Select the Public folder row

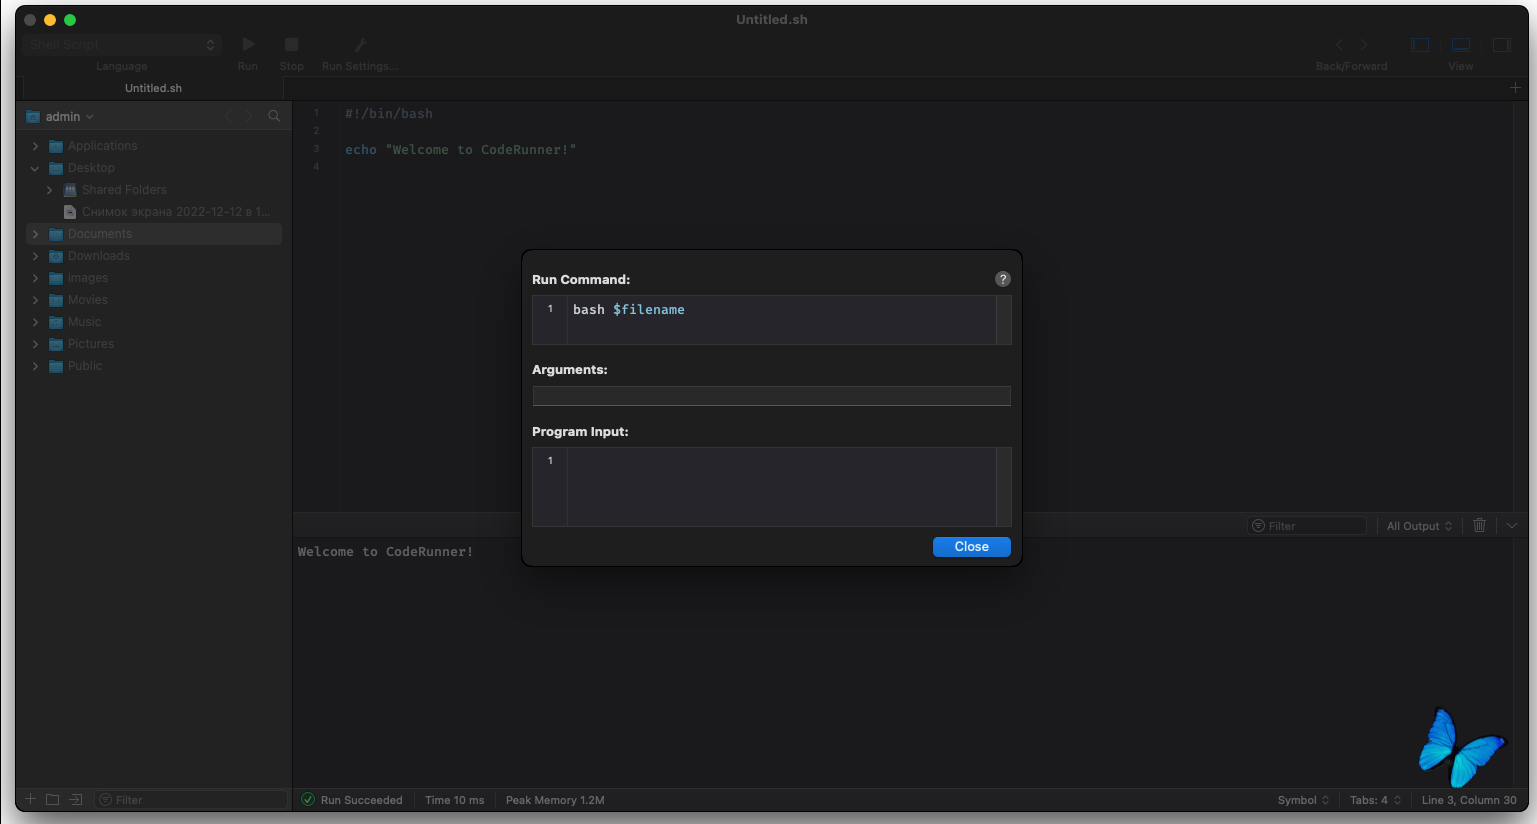click(154, 366)
